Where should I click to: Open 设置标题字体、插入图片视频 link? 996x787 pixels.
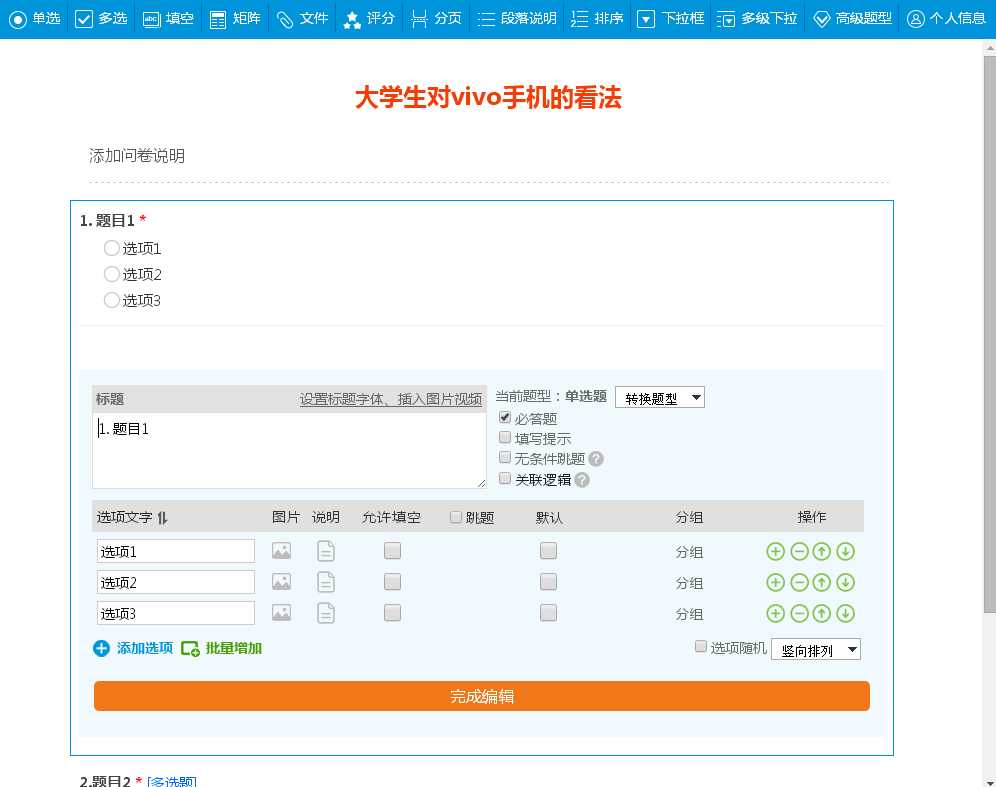click(x=391, y=399)
